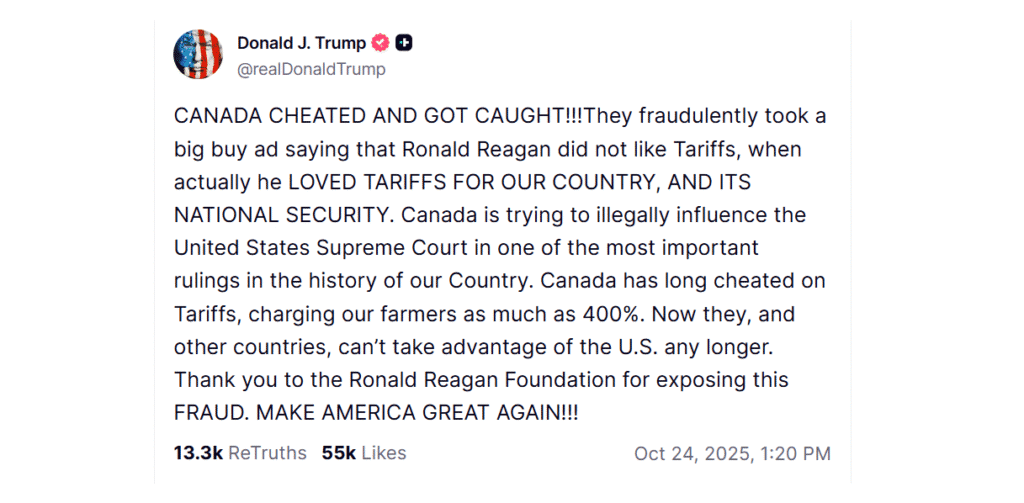1024x503 pixels.
Task: Click the @realDonaldTrump handle
Action: coord(311,69)
